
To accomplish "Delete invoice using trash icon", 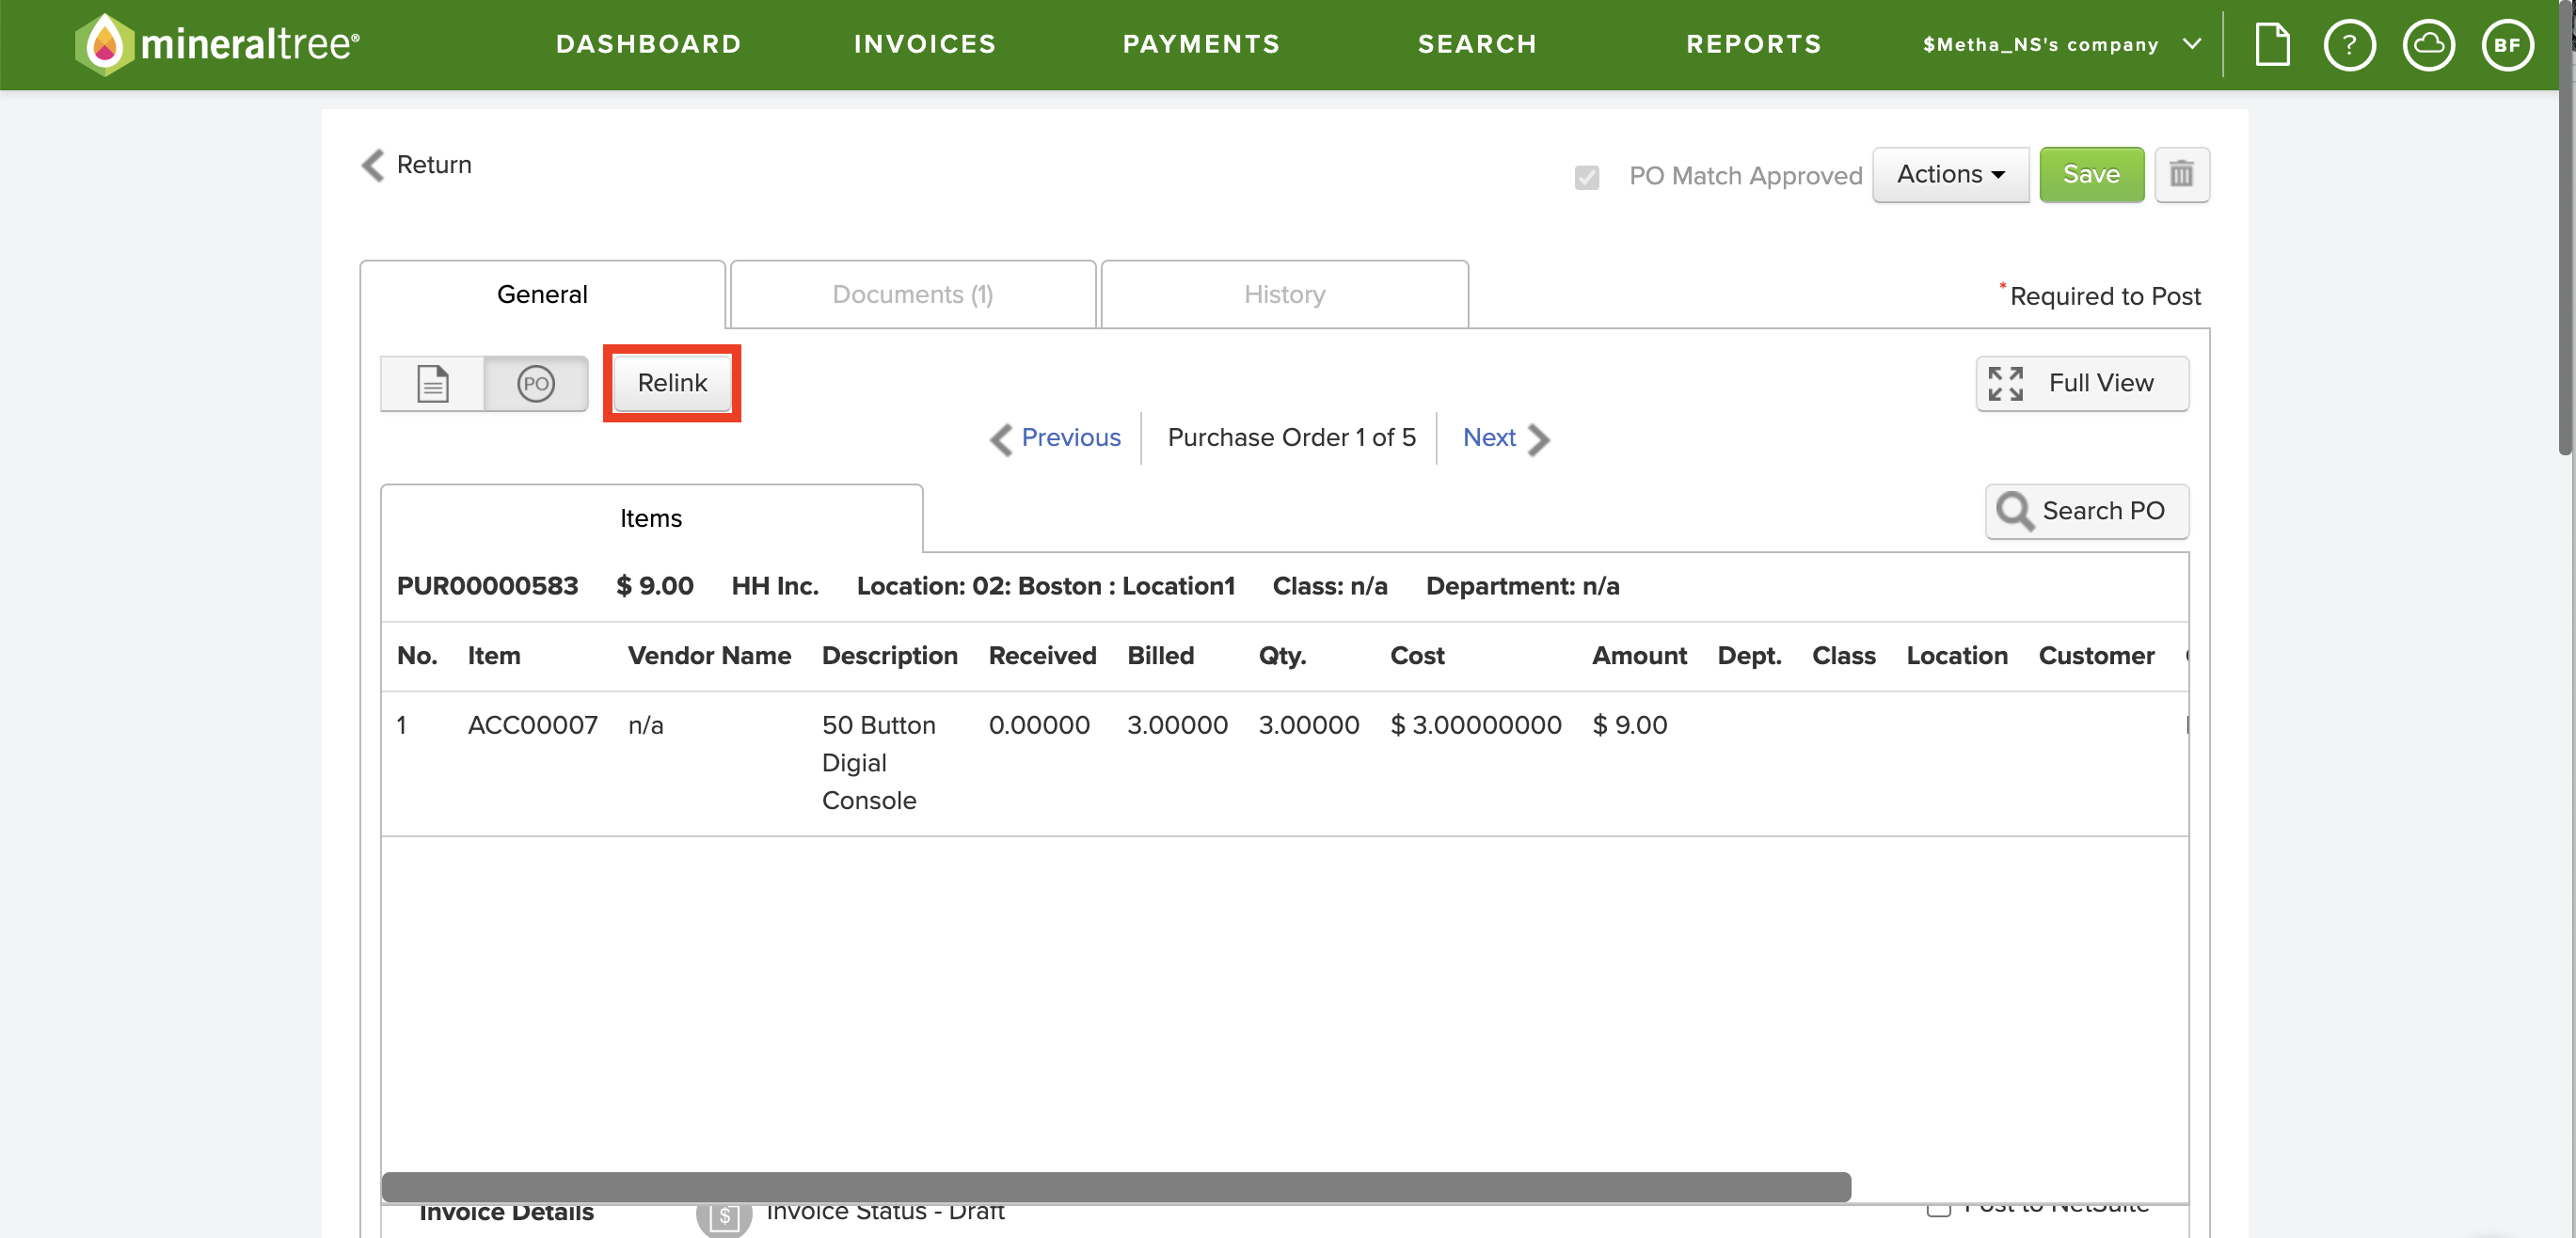I will click(x=2181, y=175).
